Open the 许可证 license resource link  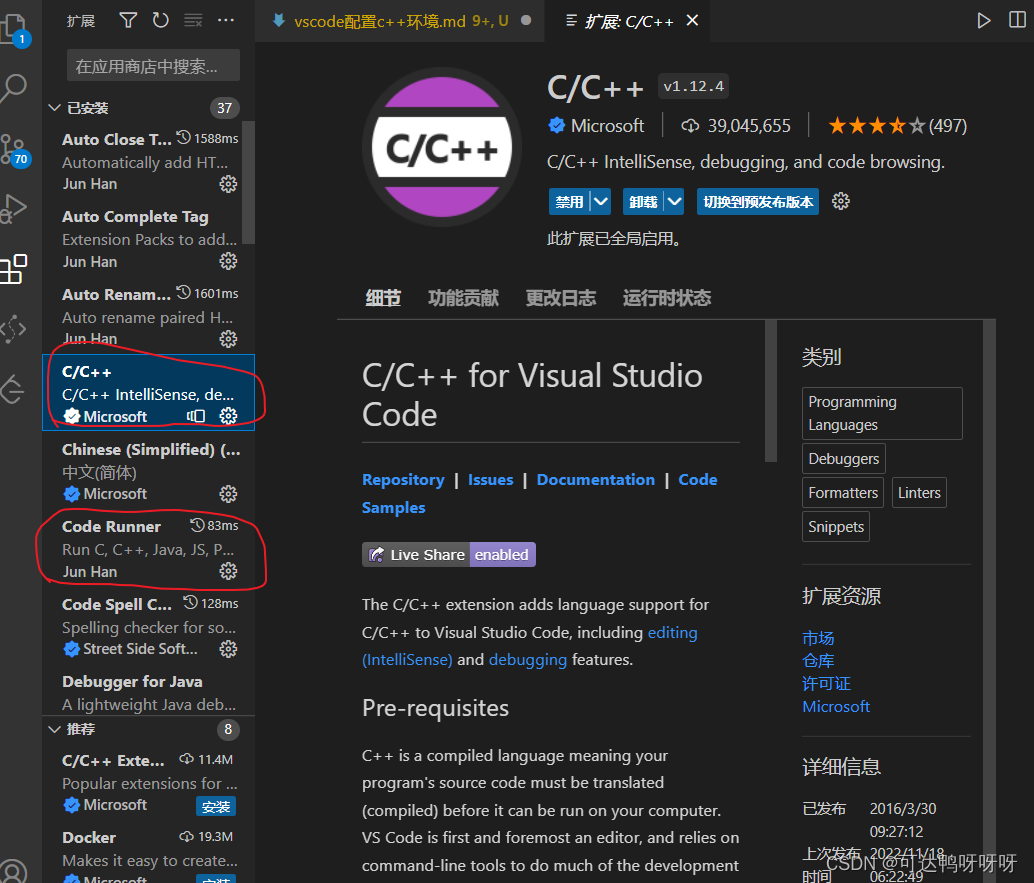826,684
